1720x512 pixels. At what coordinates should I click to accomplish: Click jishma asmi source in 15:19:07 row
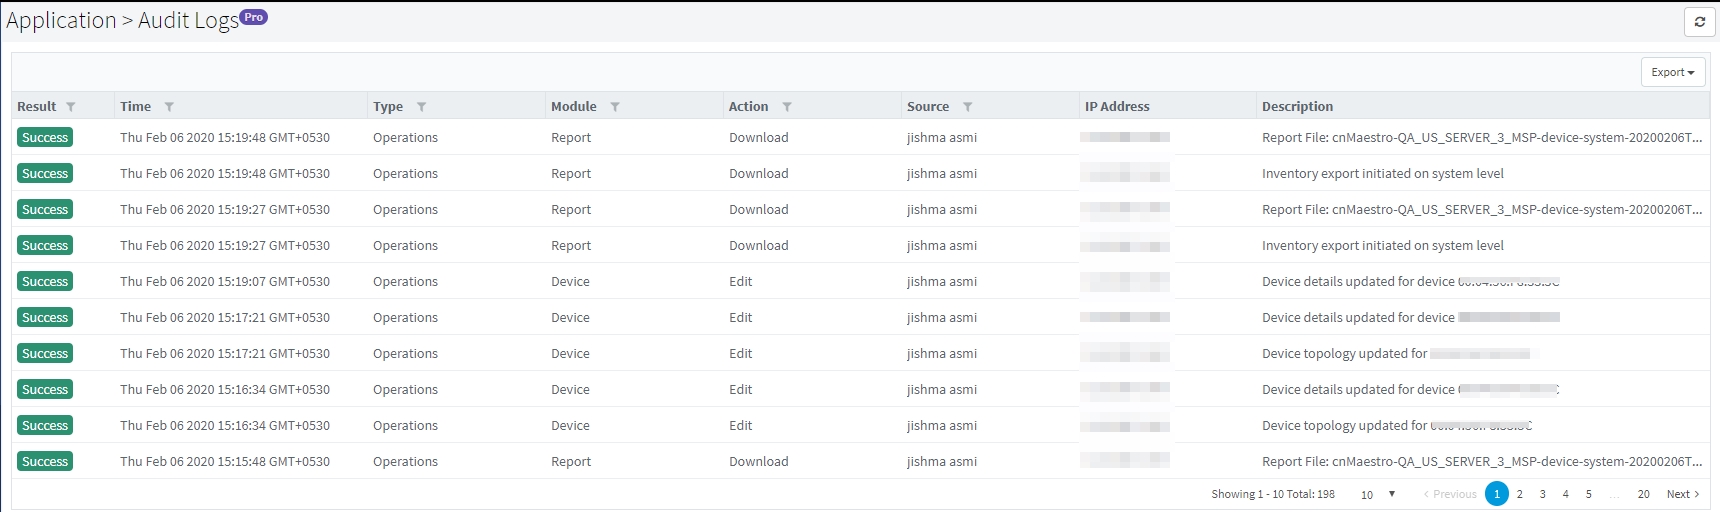coord(942,282)
